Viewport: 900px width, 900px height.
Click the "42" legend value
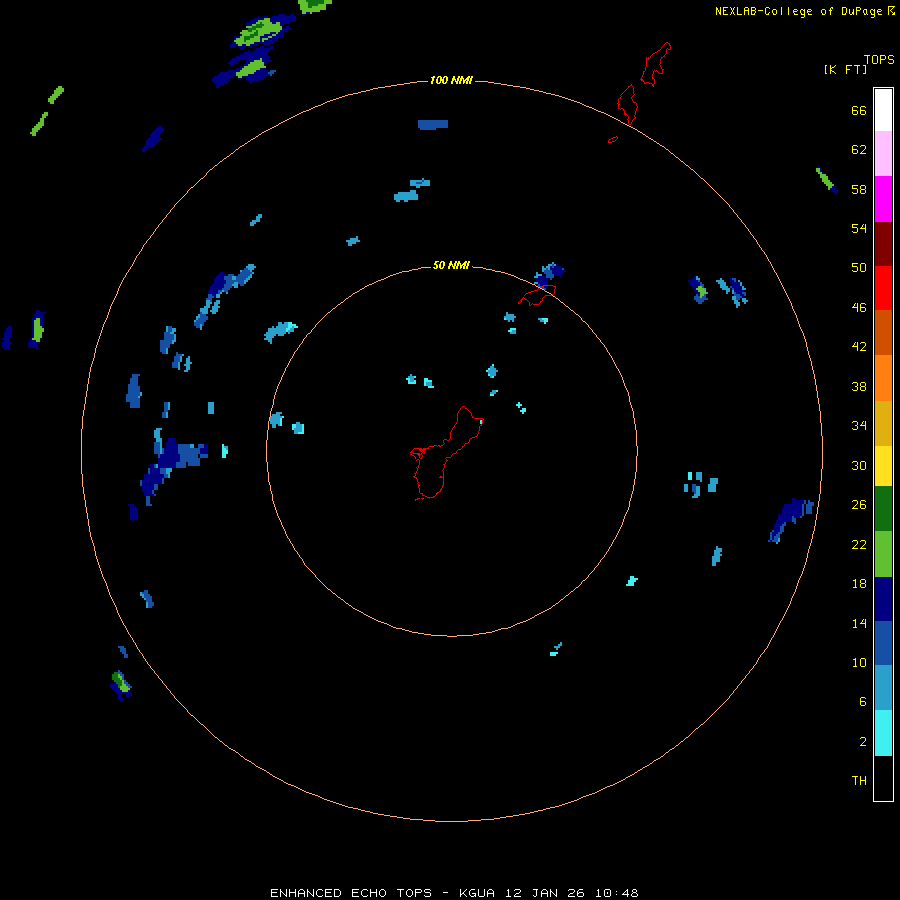click(x=859, y=347)
